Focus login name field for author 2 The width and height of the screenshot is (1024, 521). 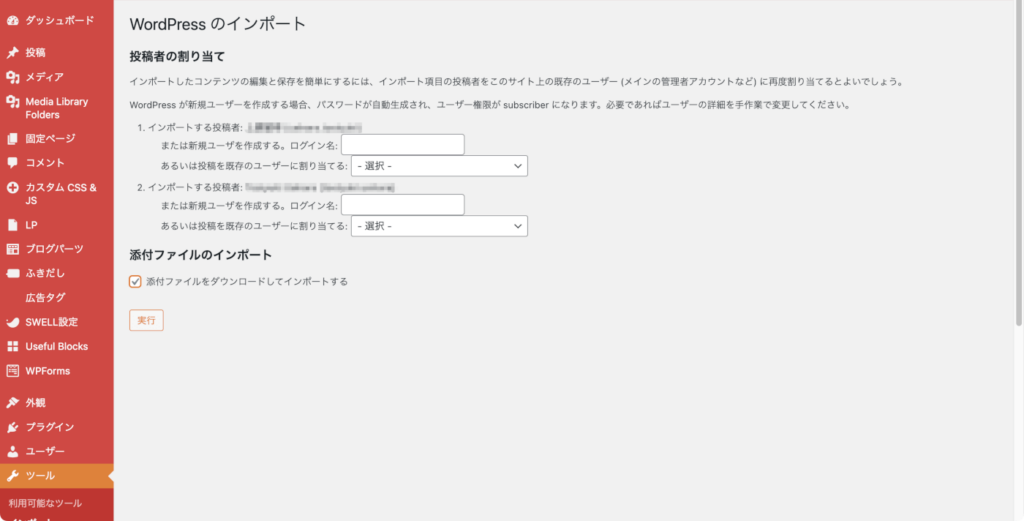tap(403, 205)
